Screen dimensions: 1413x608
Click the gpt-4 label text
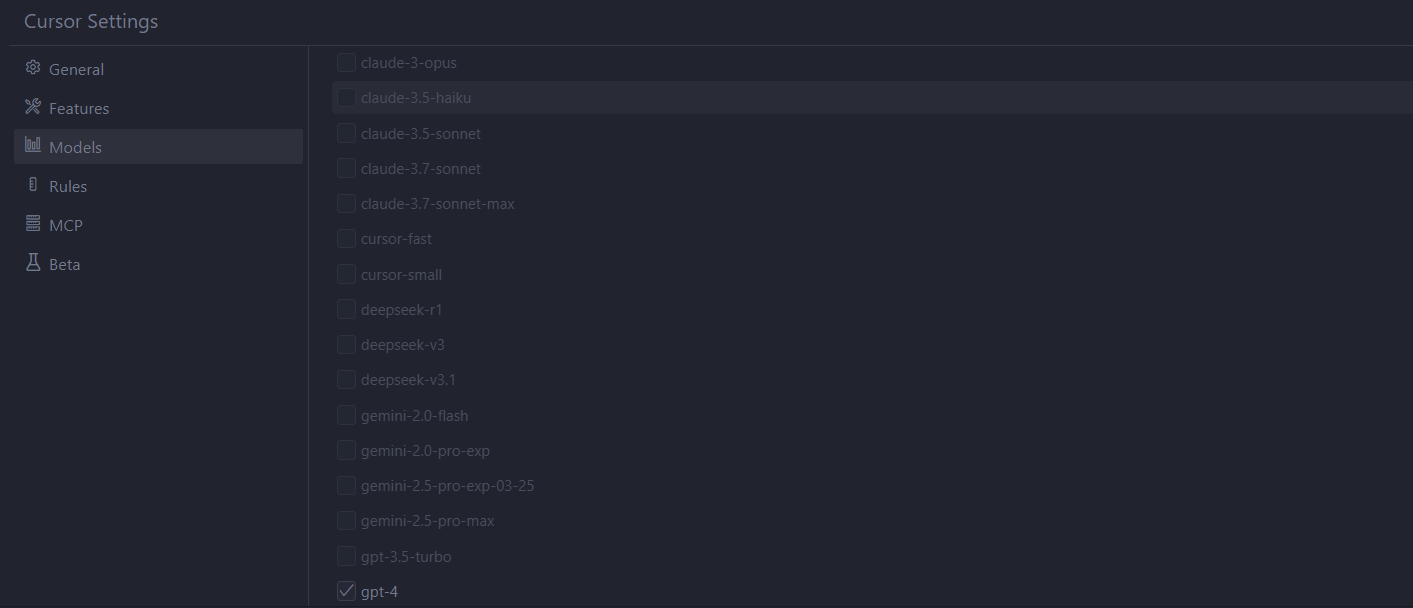pyautogui.click(x=380, y=591)
